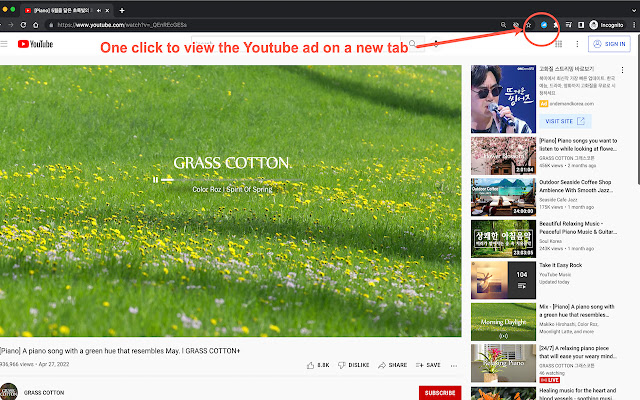The image size is (640, 400).
Task: Toggle the browser side panel
Action: pyautogui.click(x=580, y=25)
